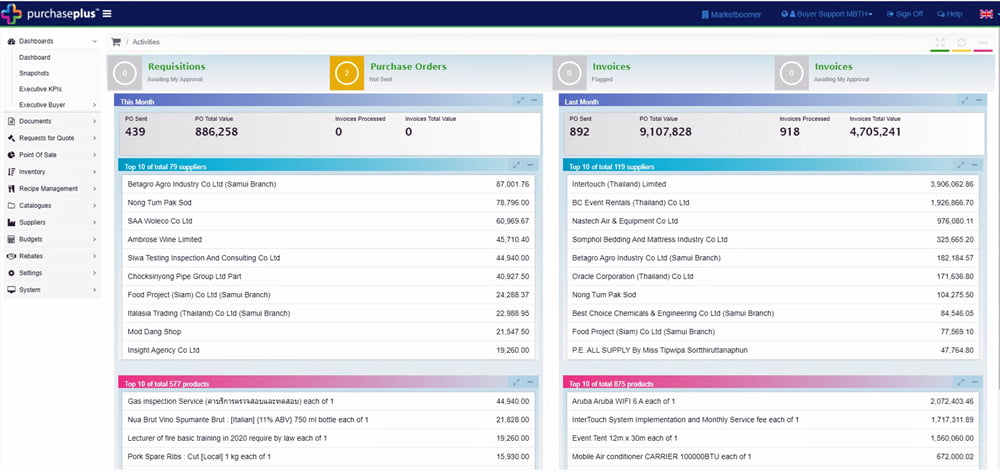Click the shopping cart breadcrumb icon
1000x473 pixels.
115,42
